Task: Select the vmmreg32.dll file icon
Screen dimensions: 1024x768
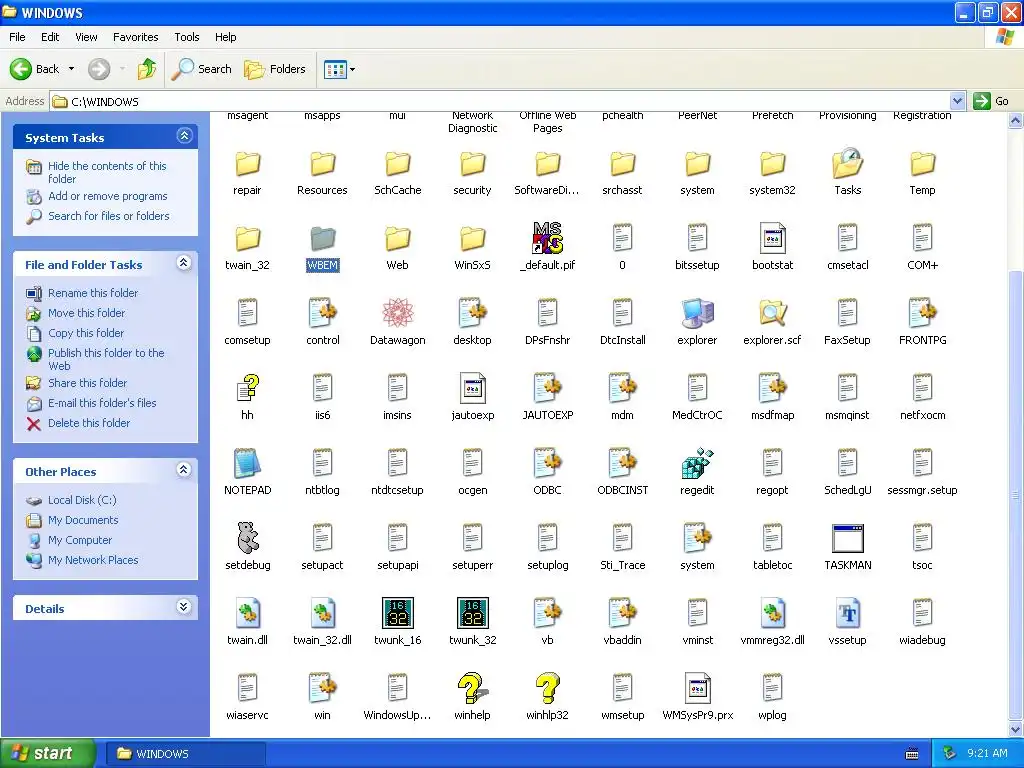Action: pos(772,613)
